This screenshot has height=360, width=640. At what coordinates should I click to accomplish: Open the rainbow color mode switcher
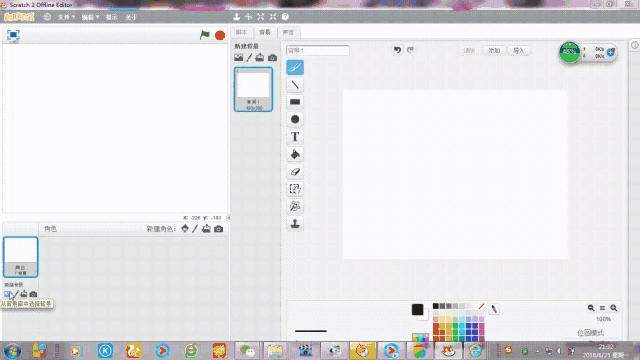coord(420,337)
